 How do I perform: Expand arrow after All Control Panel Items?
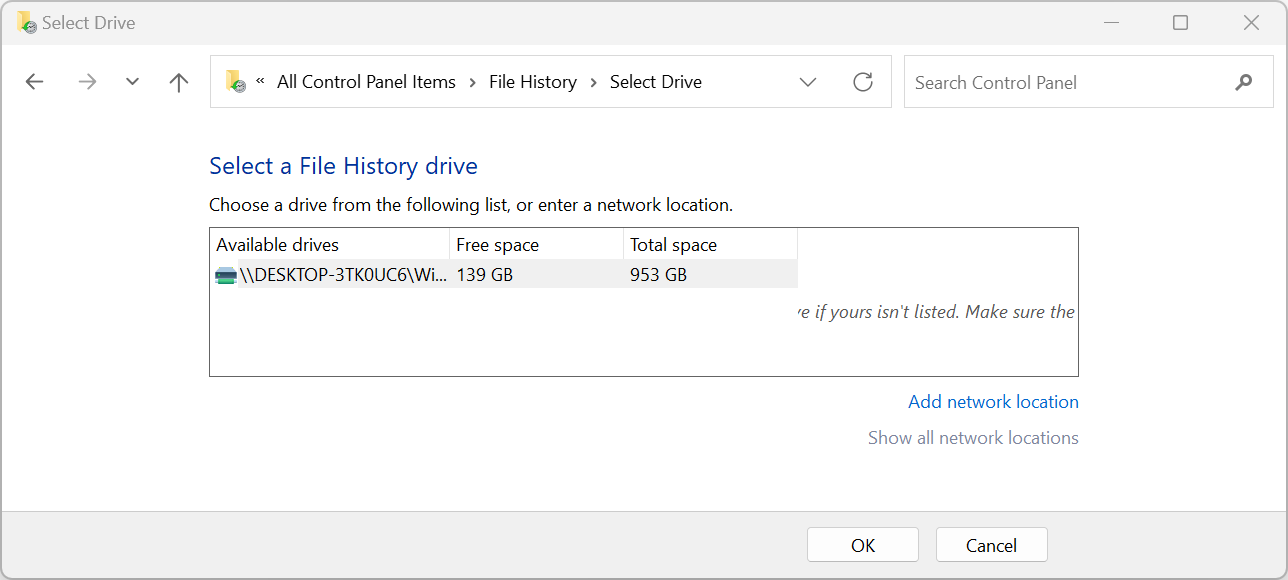click(x=472, y=82)
